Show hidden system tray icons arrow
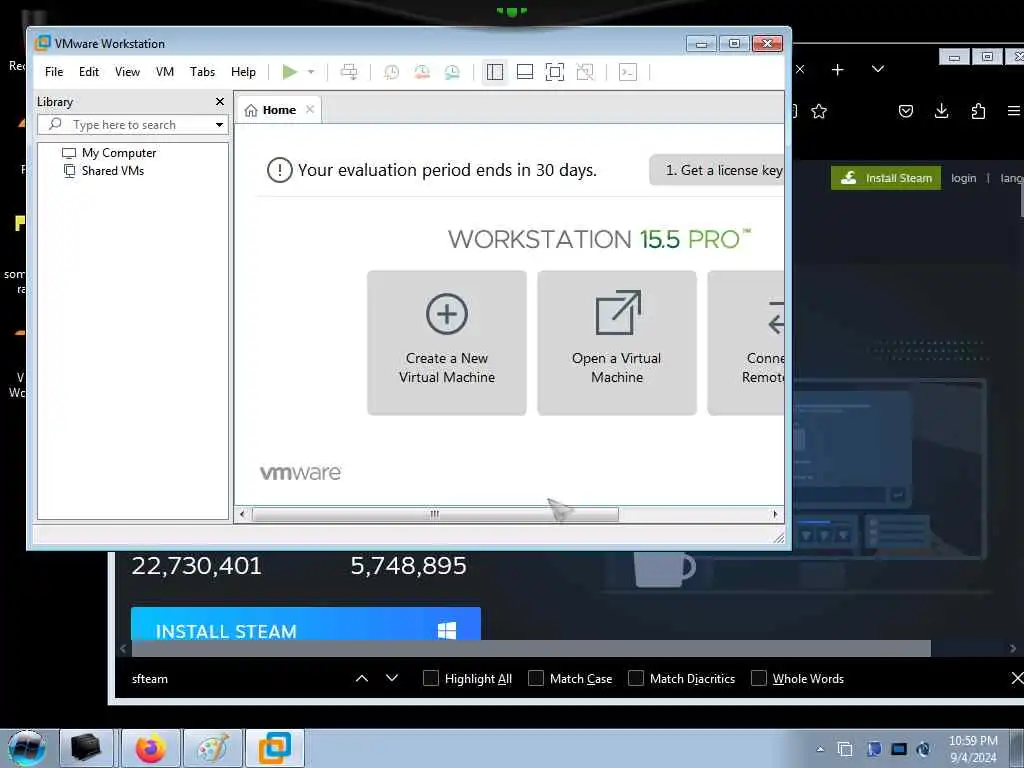This screenshot has width=1024, height=768. [820, 749]
